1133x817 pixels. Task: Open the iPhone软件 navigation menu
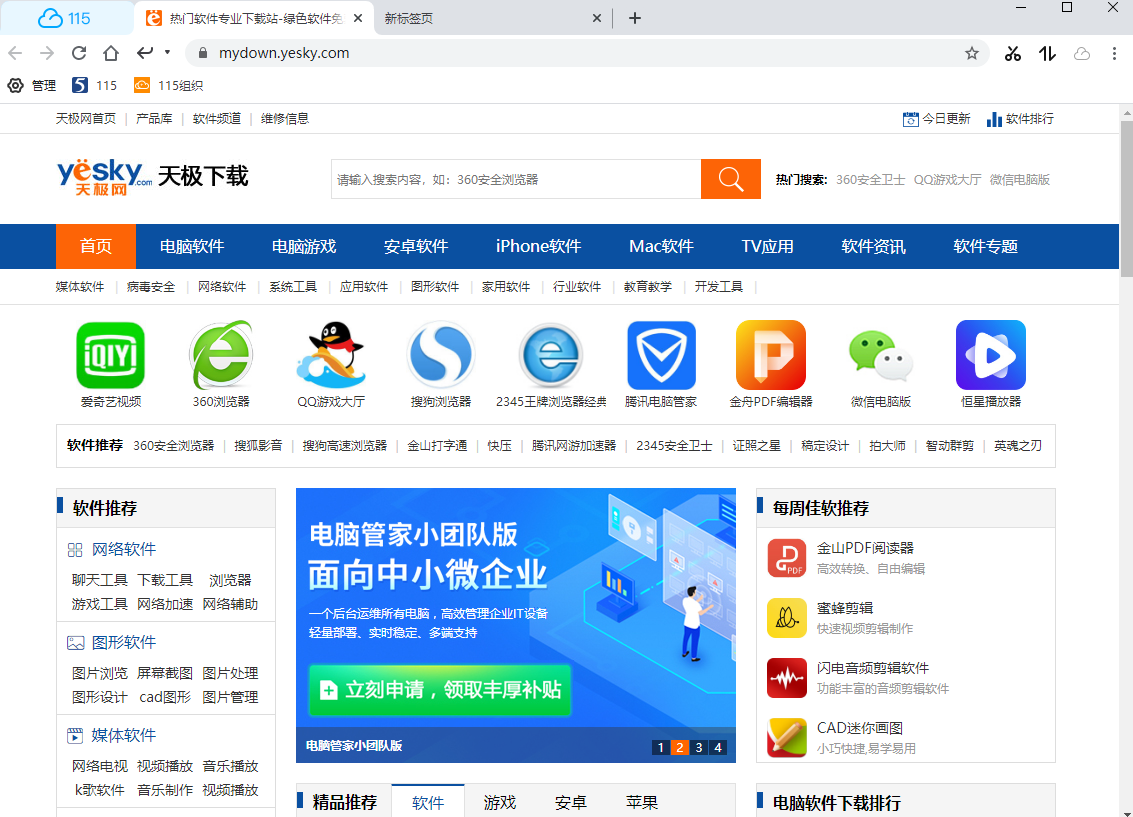click(538, 246)
